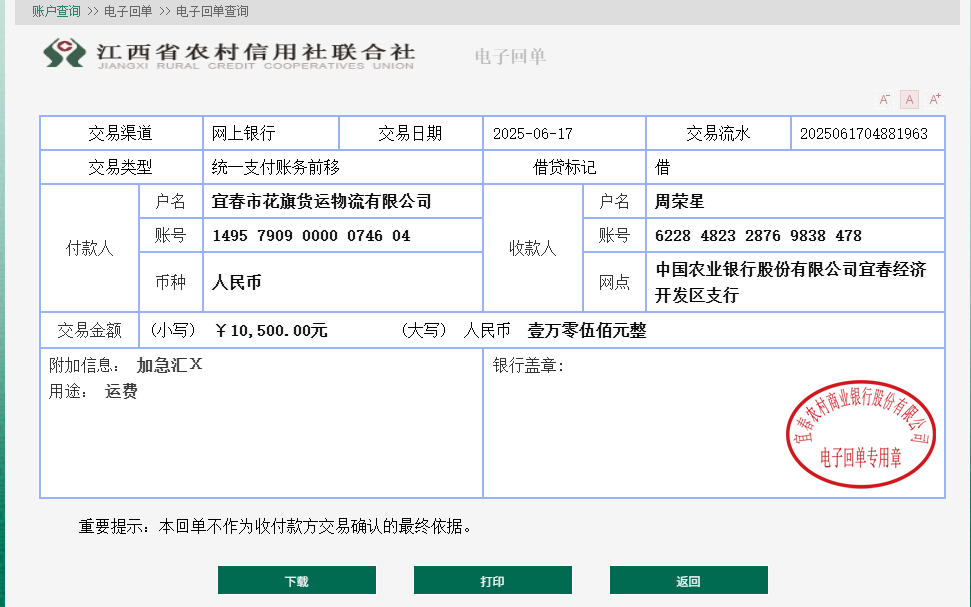Click the 借贷标记 label cell

coord(564,167)
